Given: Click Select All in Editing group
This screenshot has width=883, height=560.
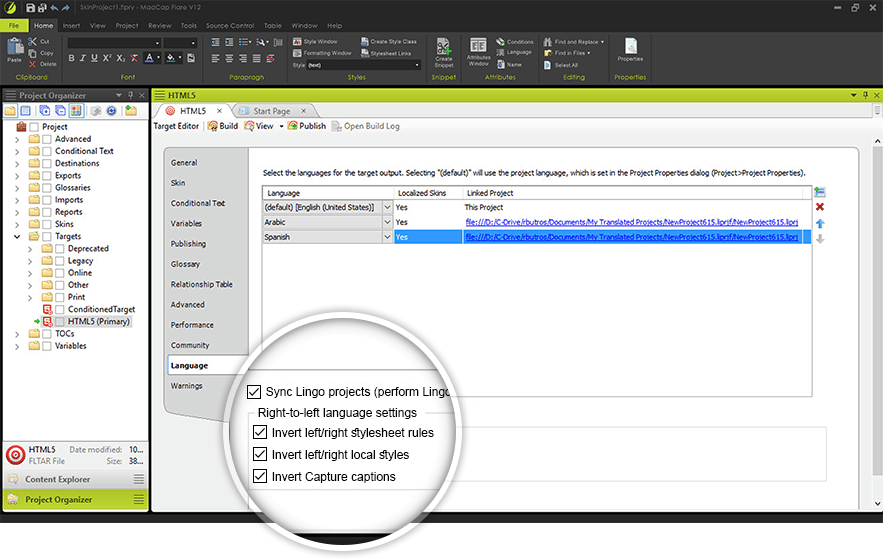Looking at the screenshot, I should [x=561, y=65].
